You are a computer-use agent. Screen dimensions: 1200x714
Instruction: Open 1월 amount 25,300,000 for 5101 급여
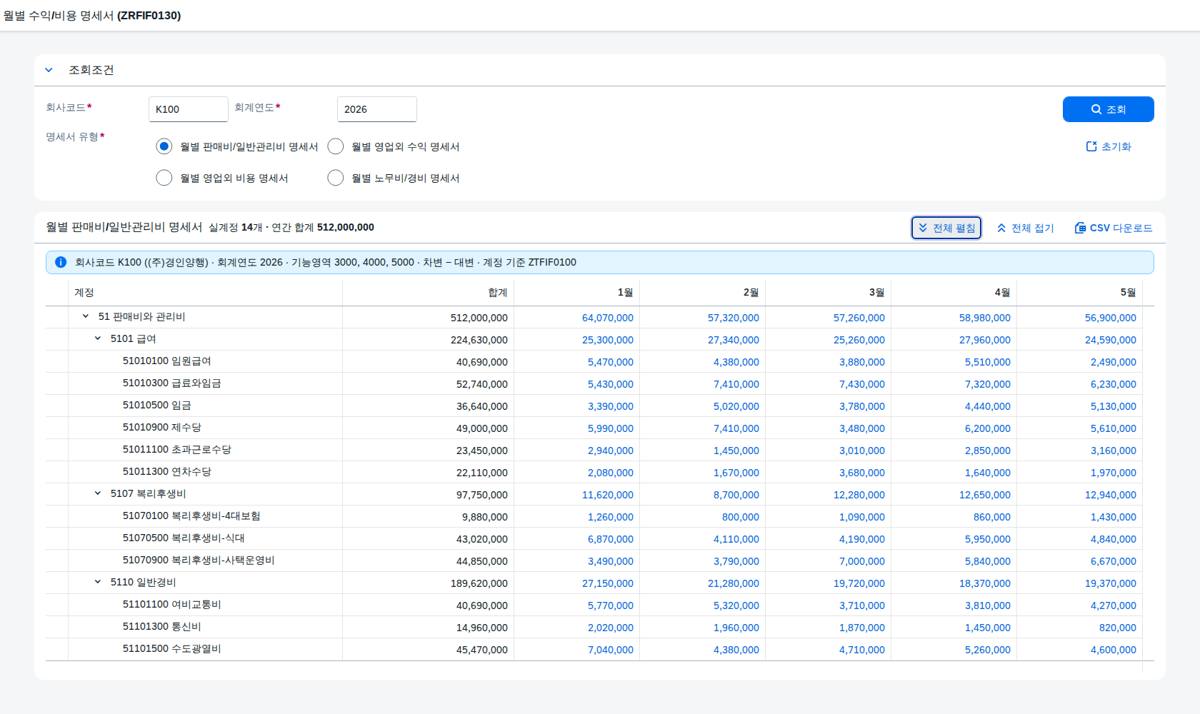tap(607, 340)
